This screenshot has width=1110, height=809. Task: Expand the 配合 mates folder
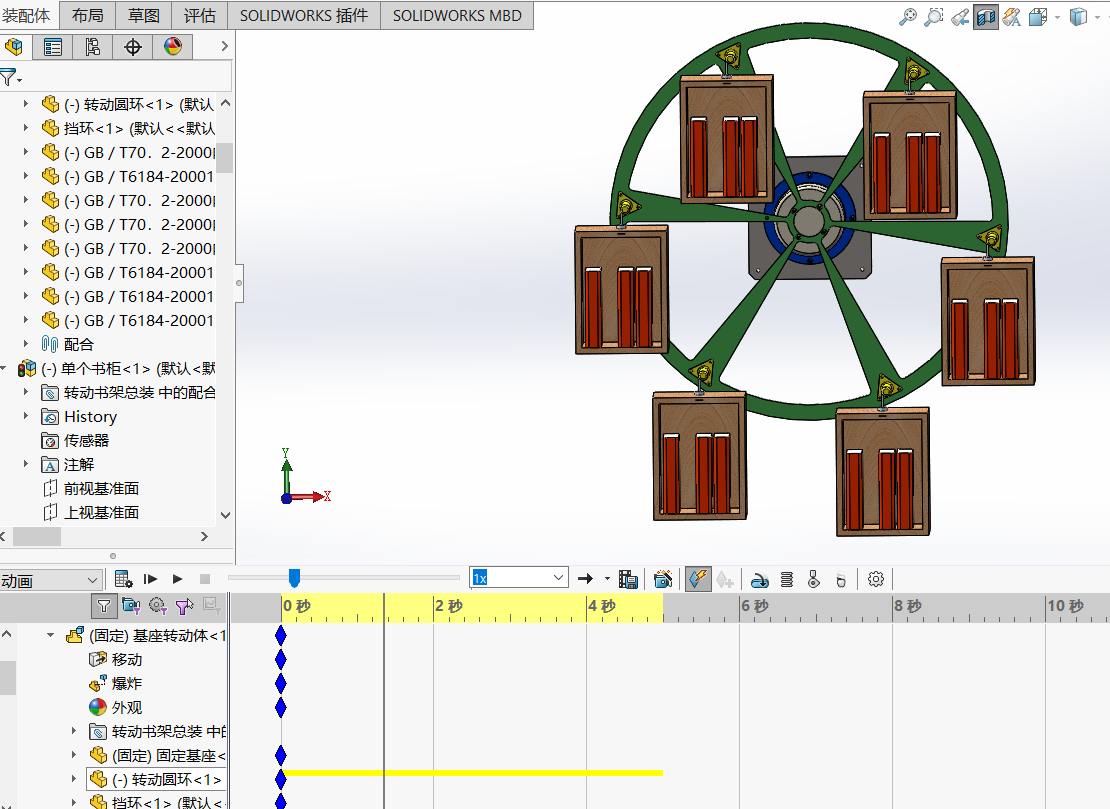click(x=26, y=344)
